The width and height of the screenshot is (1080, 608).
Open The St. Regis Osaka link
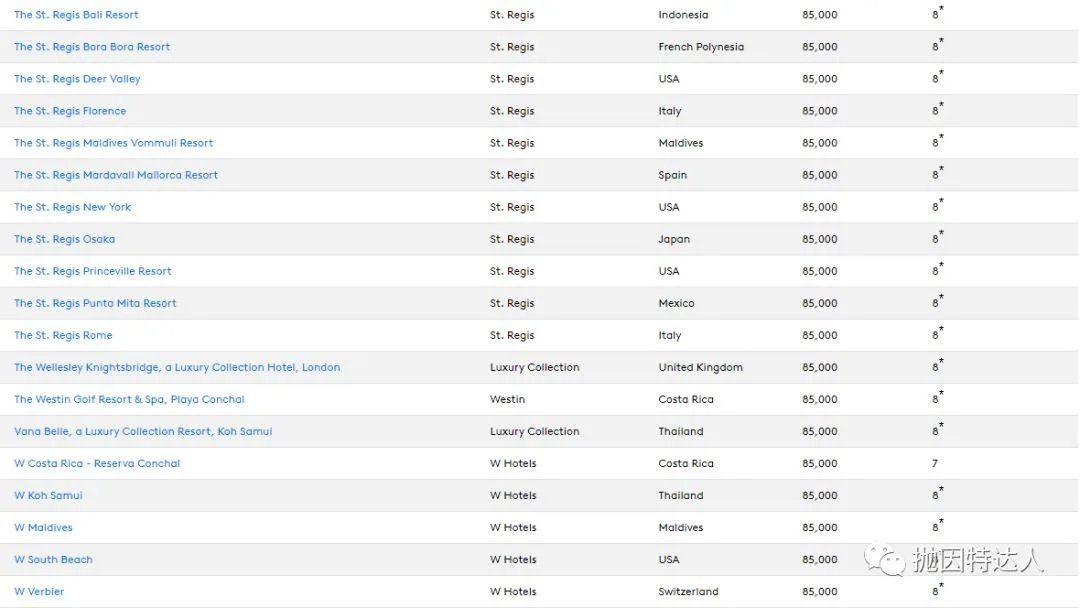click(x=65, y=239)
